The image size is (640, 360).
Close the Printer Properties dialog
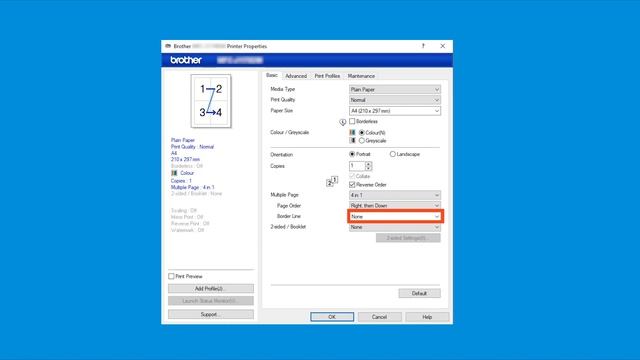[442, 46]
